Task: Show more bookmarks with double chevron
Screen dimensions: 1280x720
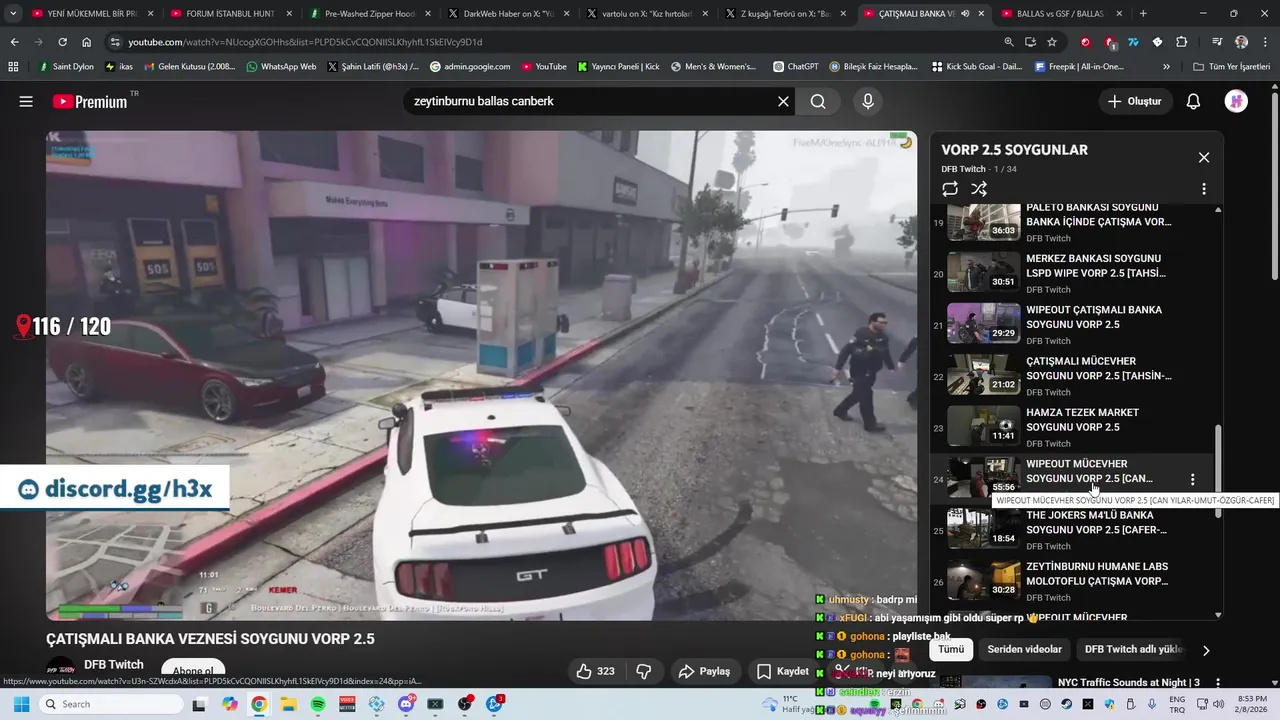Action: point(1166,66)
